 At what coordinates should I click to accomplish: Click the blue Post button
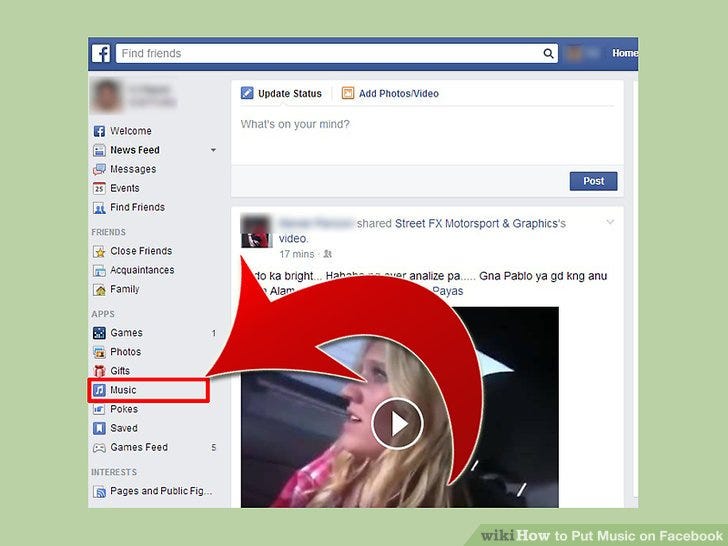point(593,181)
